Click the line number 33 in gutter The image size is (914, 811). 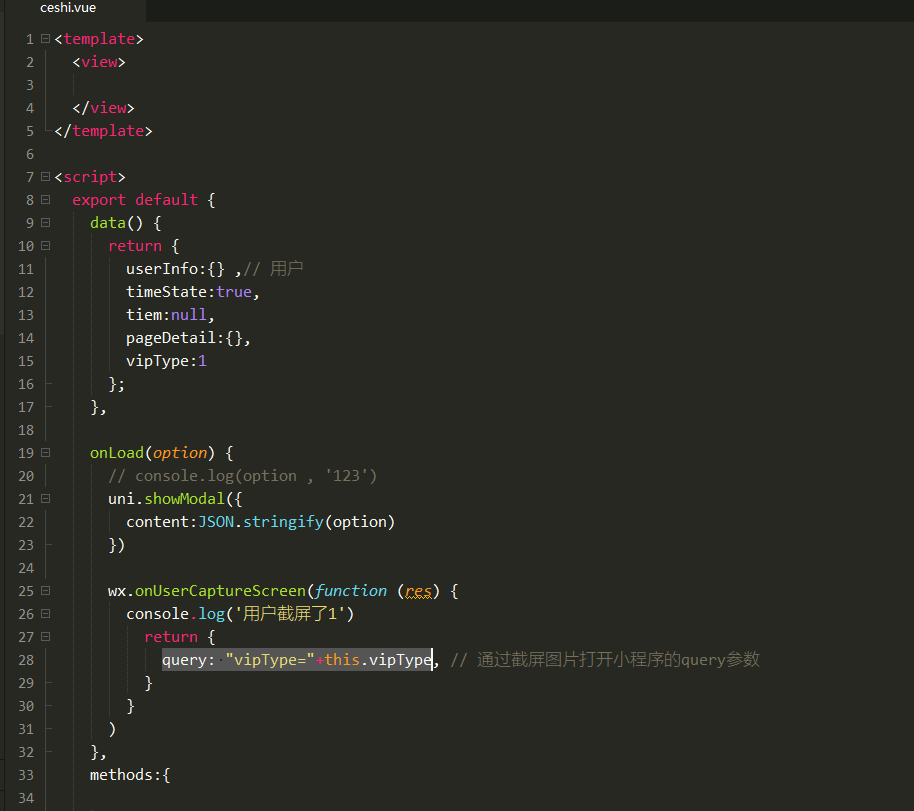(x=26, y=775)
